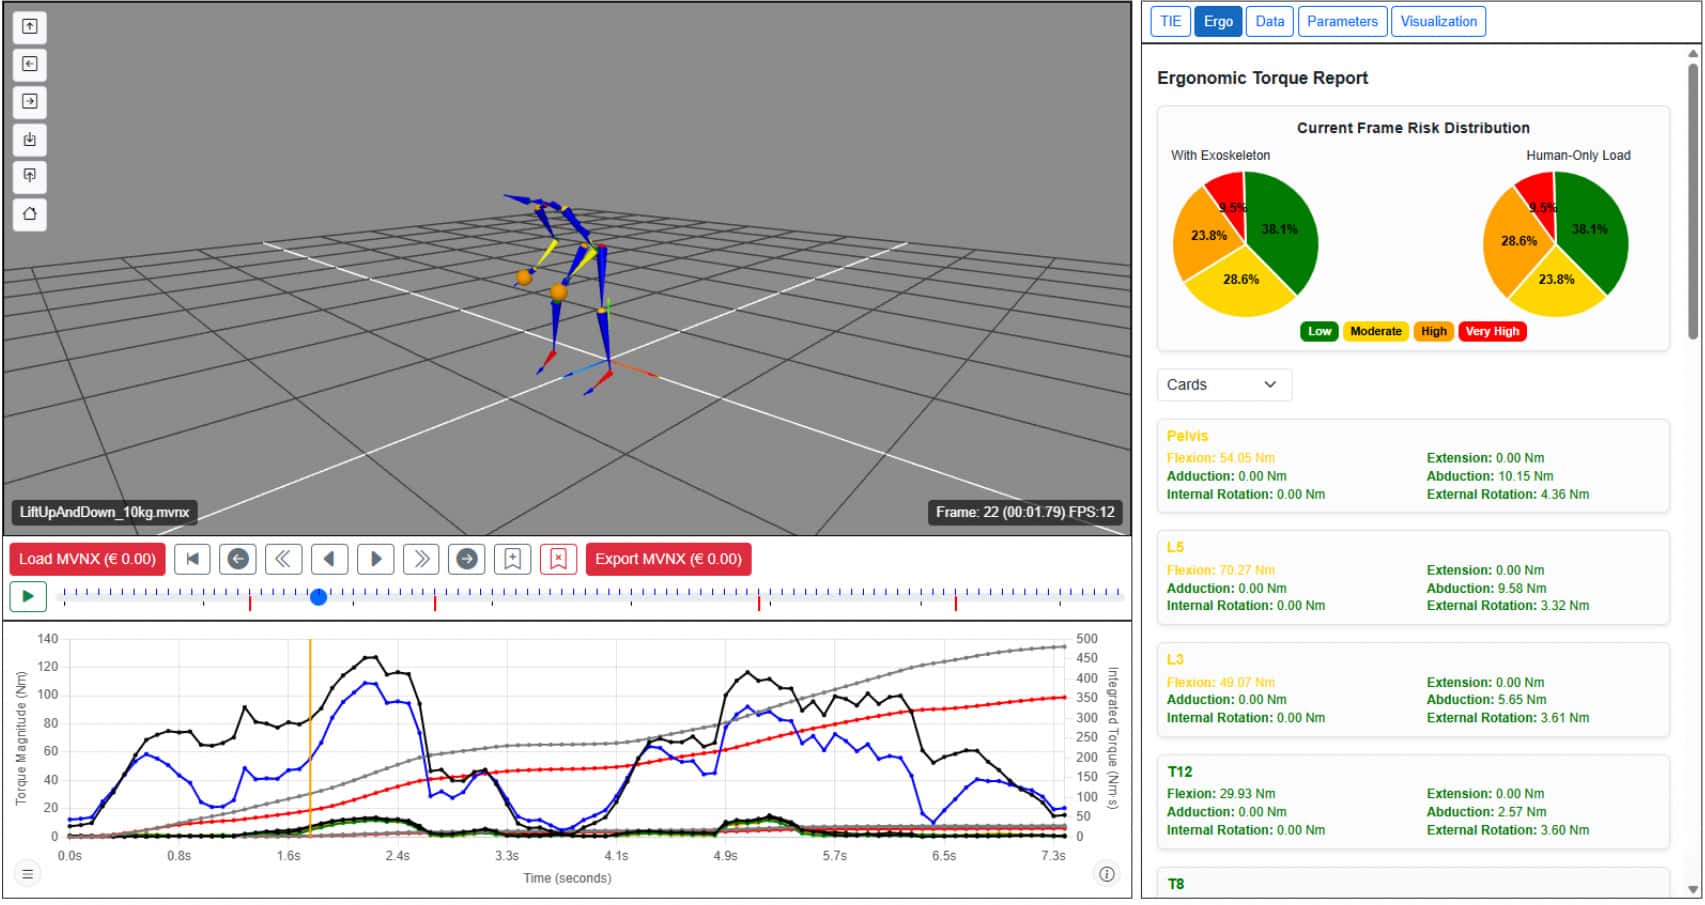Click the 'Human-Only Load' pie label
Viewport: 1705px width, 905px height.
pyautogui.click(x=1578, y=155)
